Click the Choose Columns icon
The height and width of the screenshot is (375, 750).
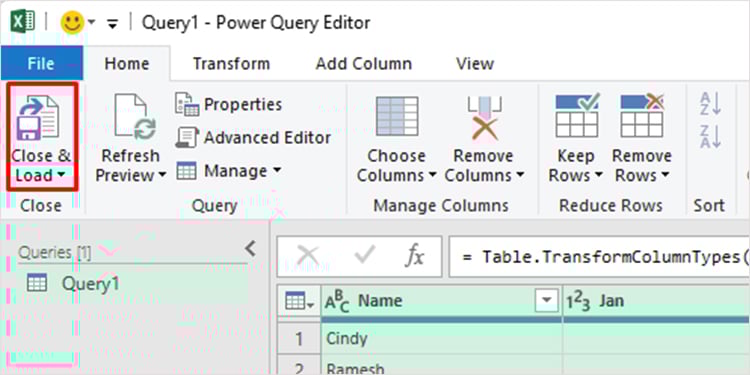397,116
